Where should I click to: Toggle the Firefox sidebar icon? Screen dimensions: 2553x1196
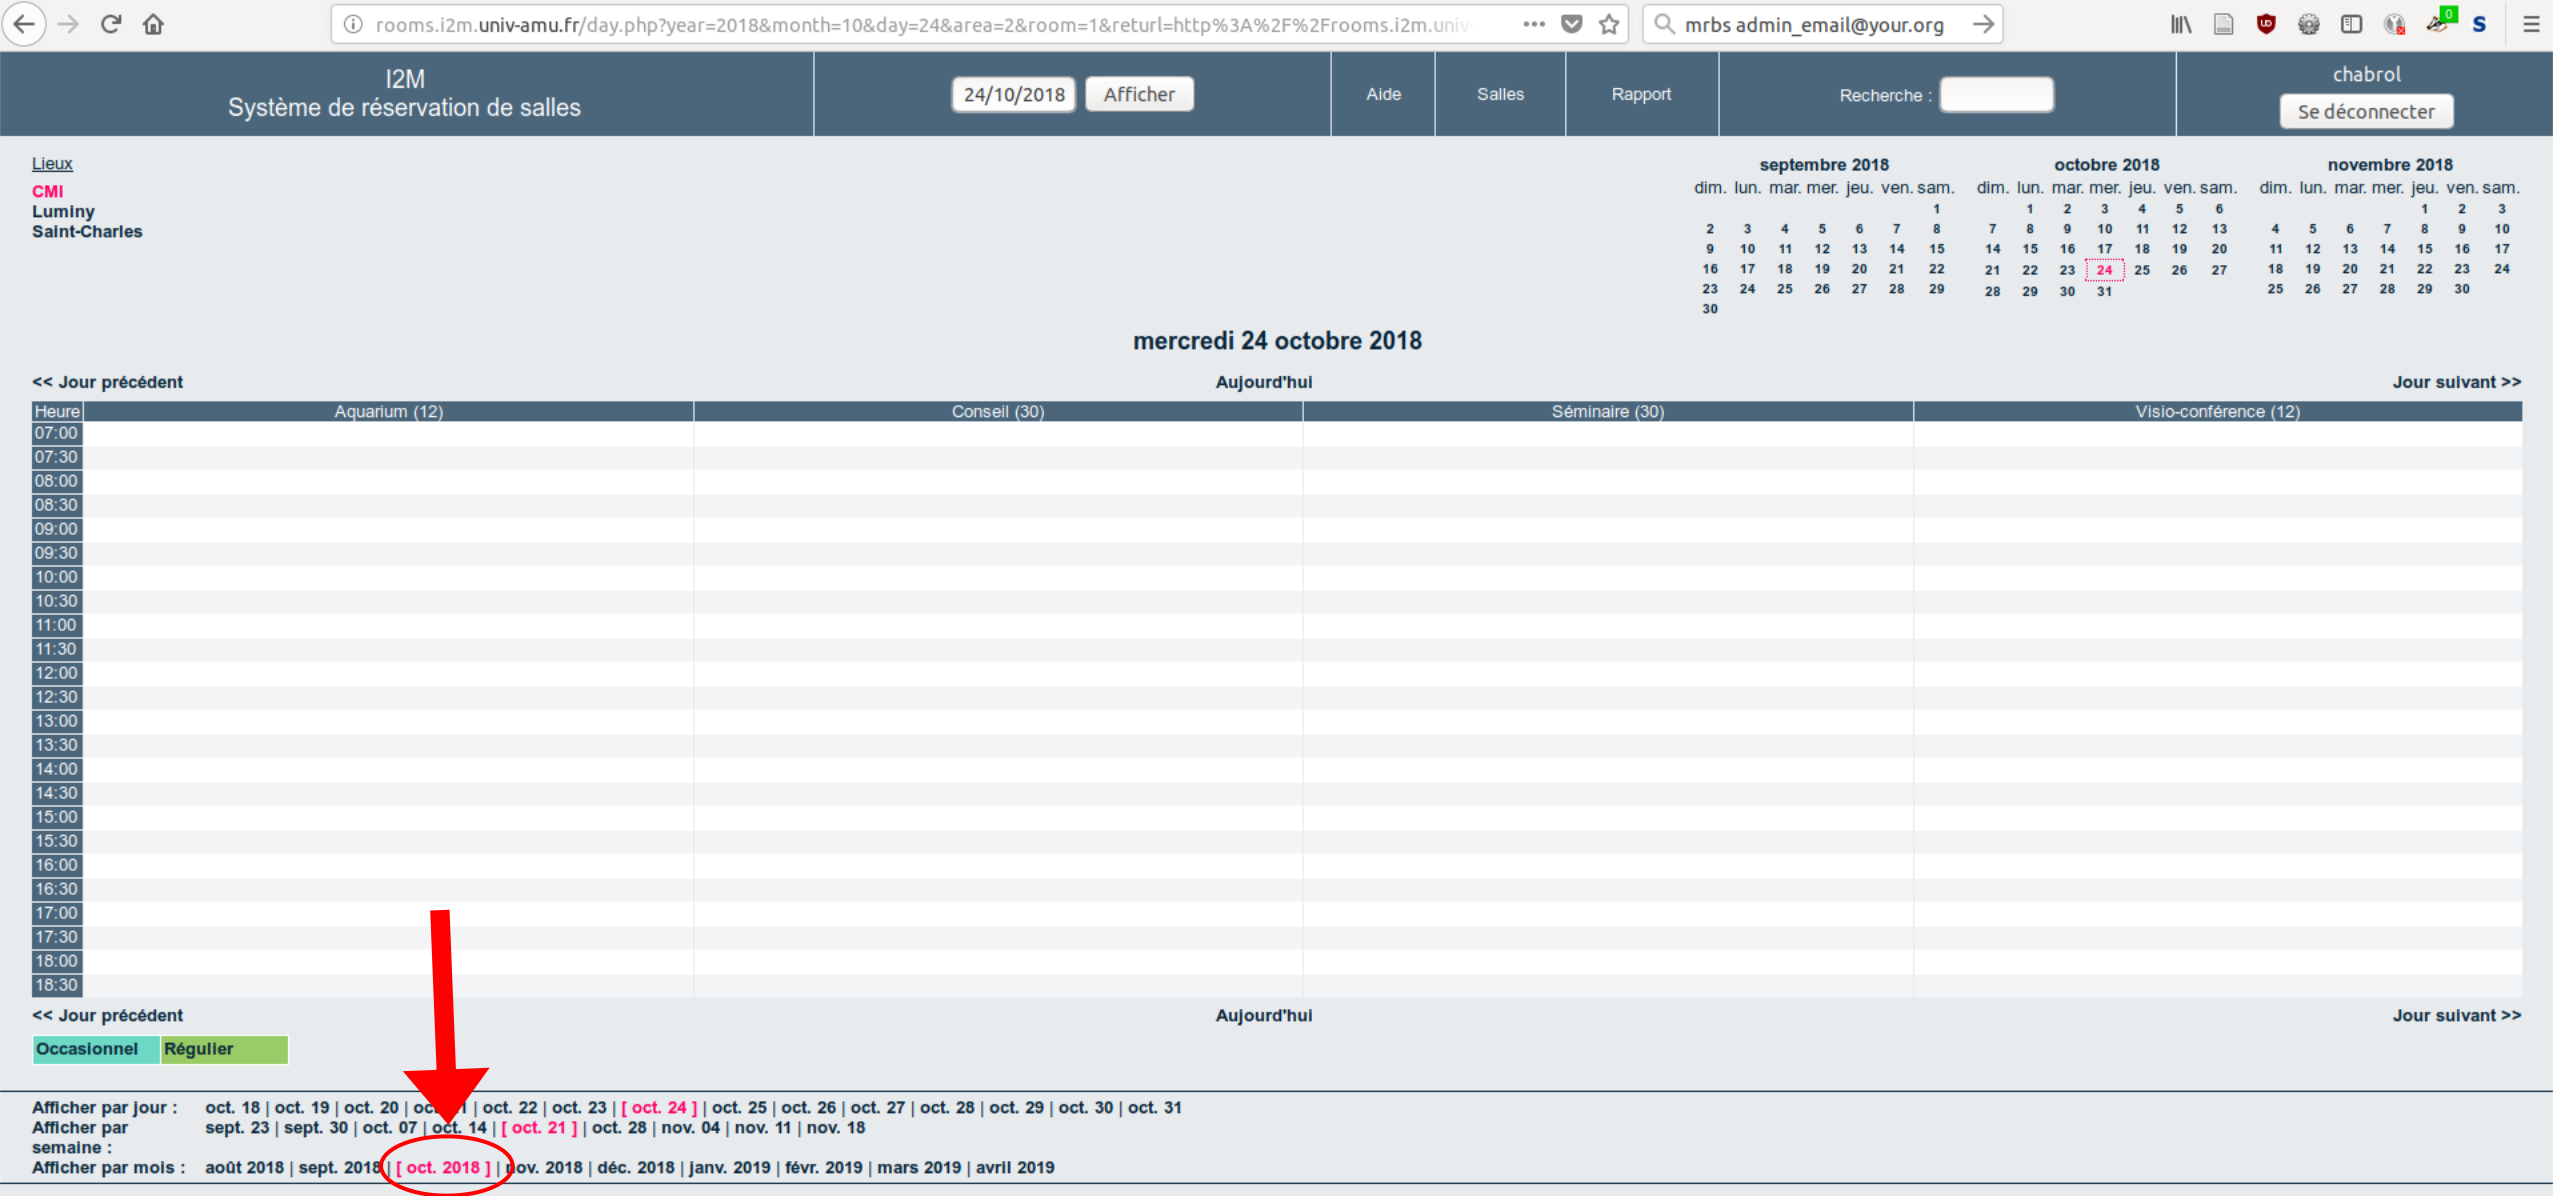click(x=2351, y=24)
